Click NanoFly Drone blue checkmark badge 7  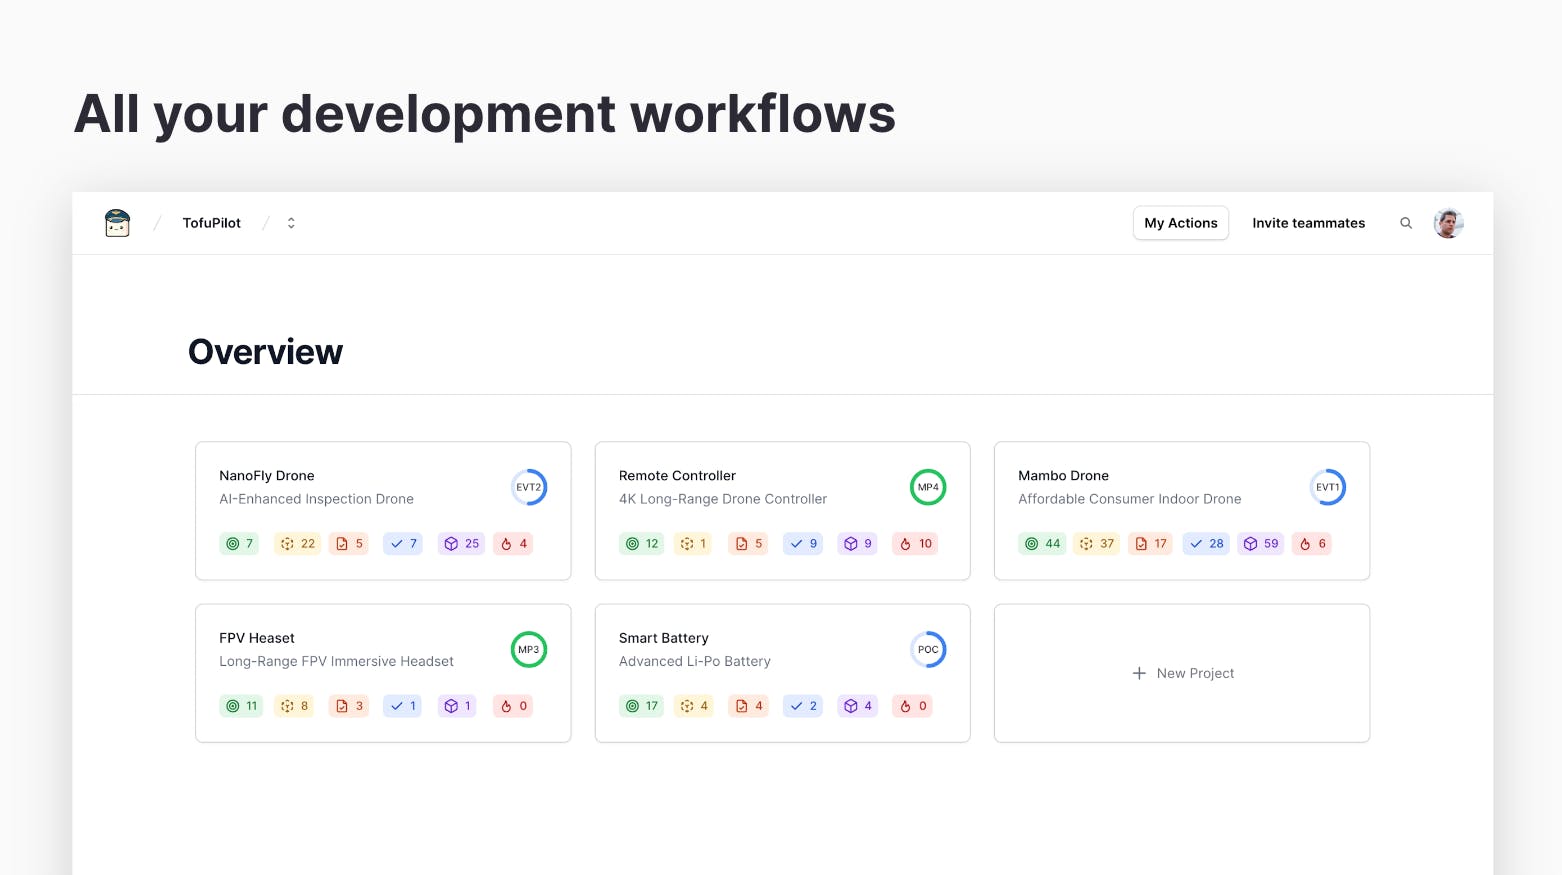coord(404,544)
